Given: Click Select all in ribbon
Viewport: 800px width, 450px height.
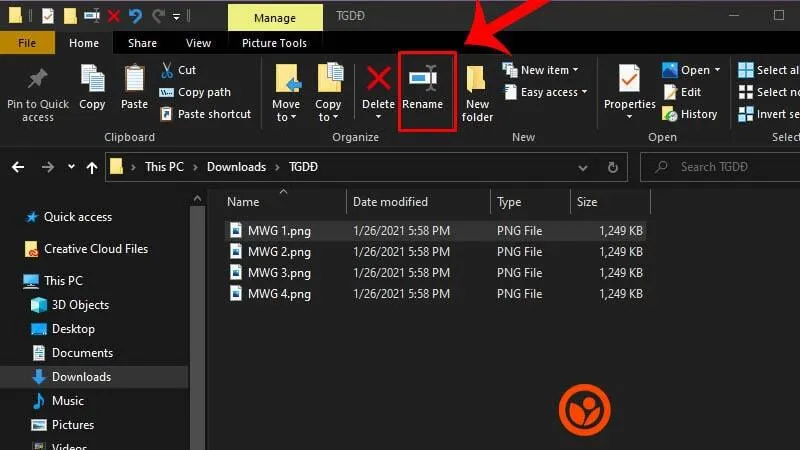Looking at the screenshot, I should (768, 70).
